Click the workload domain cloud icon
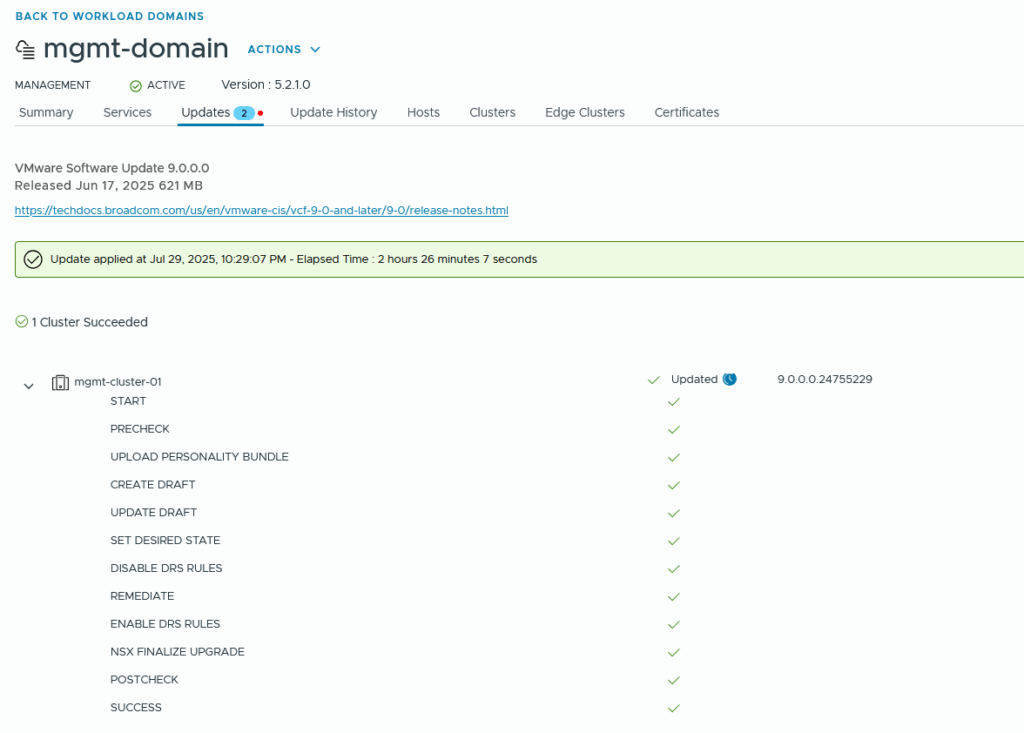The width and height of the screenshot is (1024, 733). tap(26, 49)
